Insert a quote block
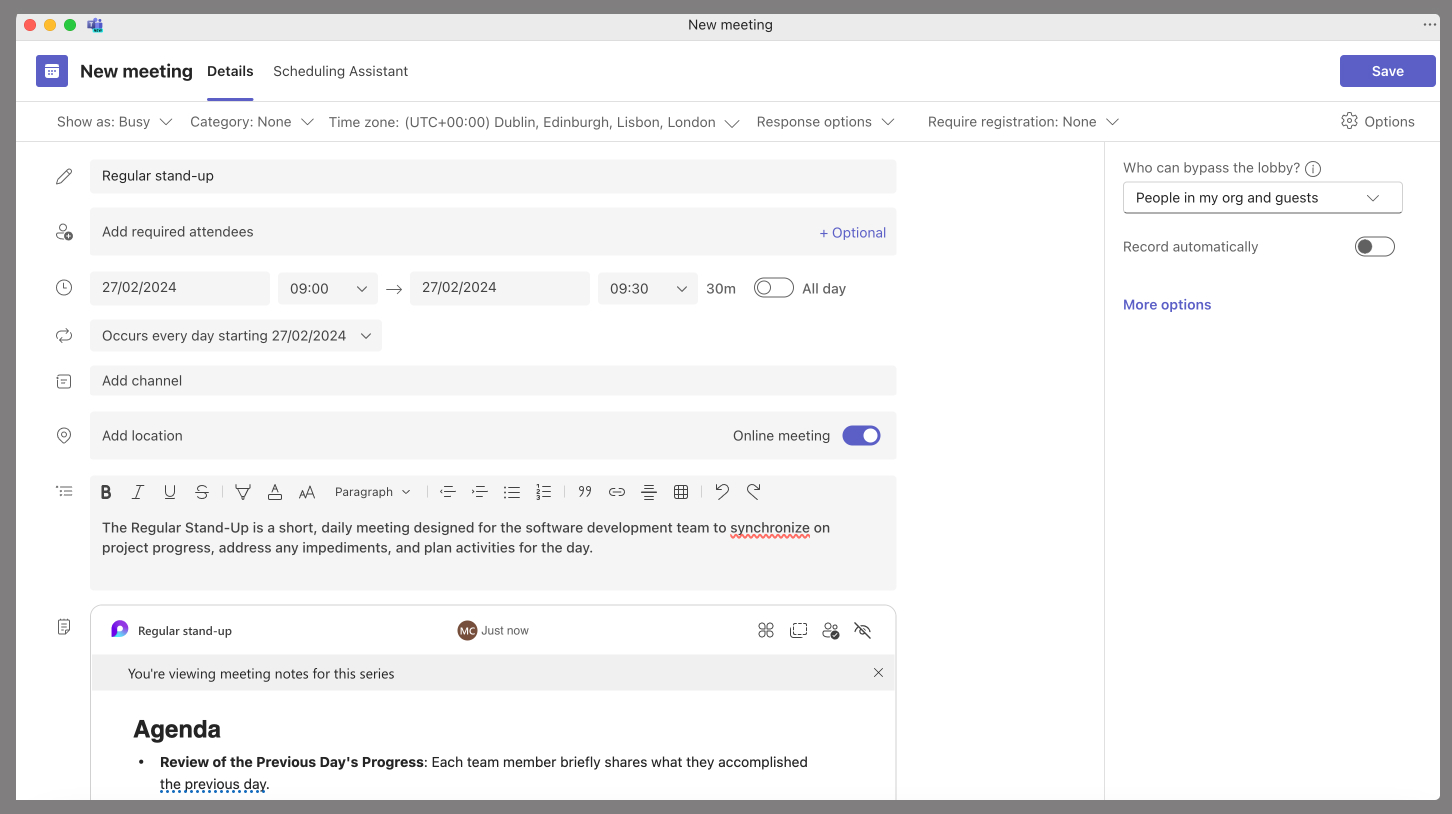This screenshot has height=814, width=1452. click(x=585, y=492)
